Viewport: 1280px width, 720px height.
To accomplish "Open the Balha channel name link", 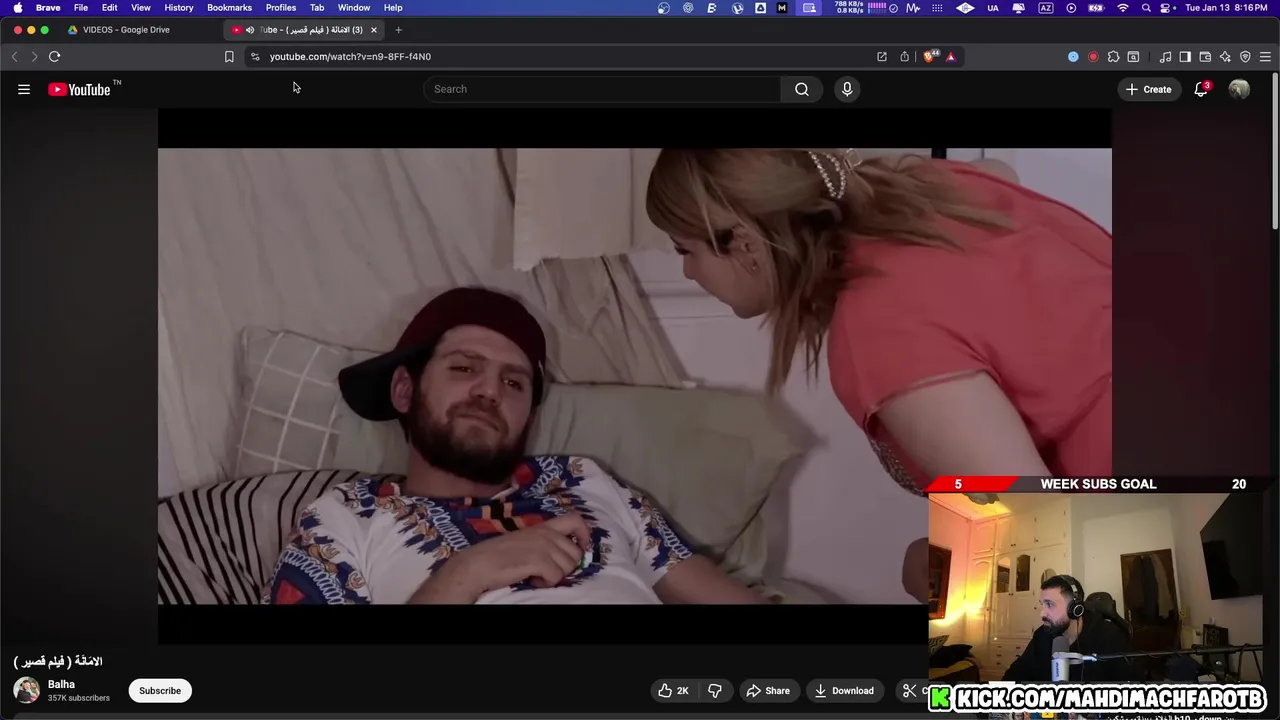I will (61, 684).
